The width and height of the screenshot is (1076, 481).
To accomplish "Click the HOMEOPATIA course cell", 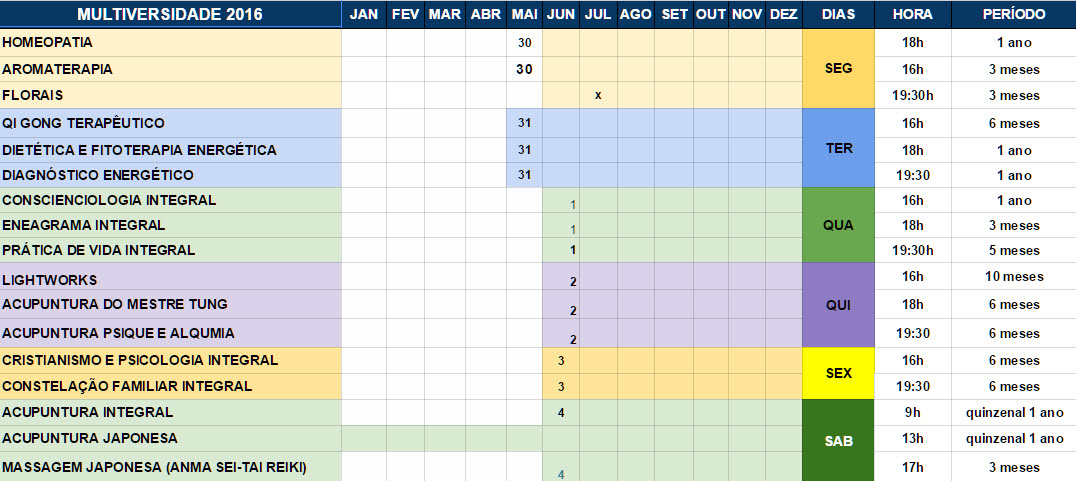I will point(170,43).
